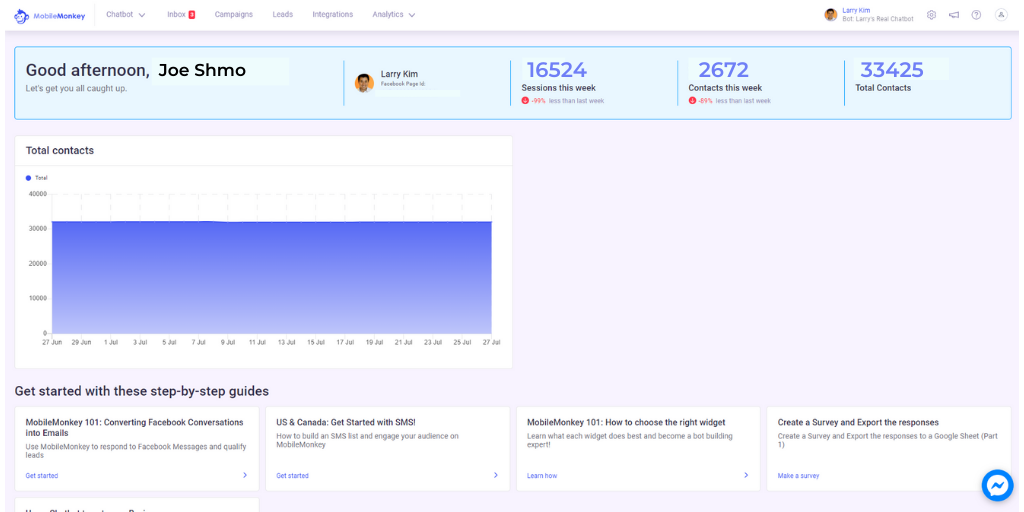Click the -89% contacts change value
This screenshot has width=1024, height=512.
705,101
